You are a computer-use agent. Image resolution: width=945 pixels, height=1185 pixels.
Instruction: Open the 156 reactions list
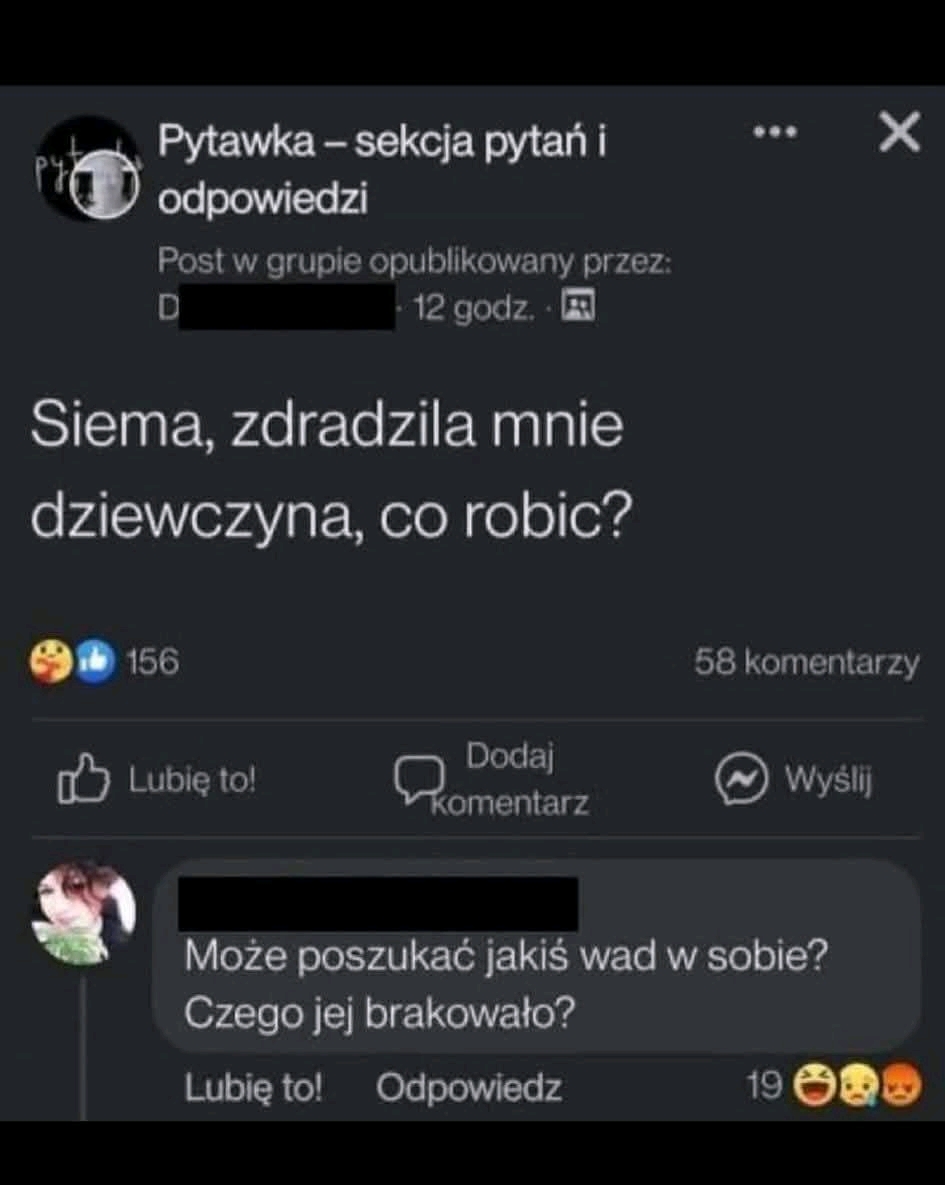(x=152, y=661)
